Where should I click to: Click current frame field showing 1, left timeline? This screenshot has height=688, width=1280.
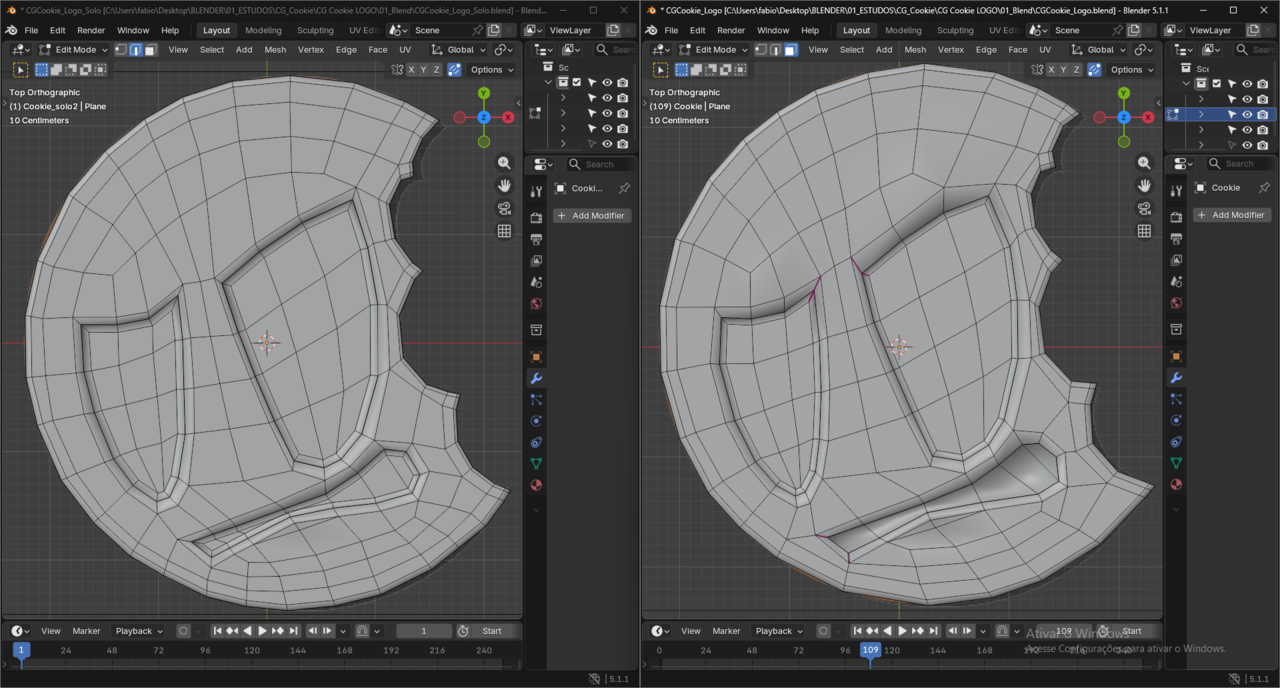(x=423, y=631)
